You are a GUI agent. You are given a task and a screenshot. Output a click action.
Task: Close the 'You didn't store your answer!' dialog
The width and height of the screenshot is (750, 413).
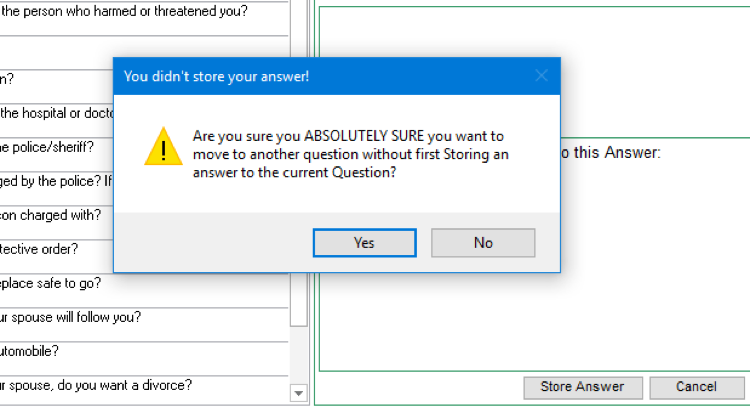pos(541,75)
